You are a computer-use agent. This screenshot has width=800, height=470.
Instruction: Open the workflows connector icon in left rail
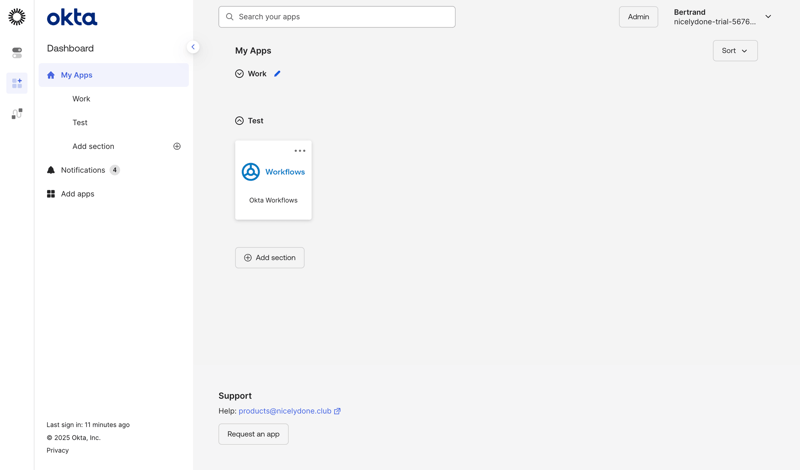(x=17, y=113)
